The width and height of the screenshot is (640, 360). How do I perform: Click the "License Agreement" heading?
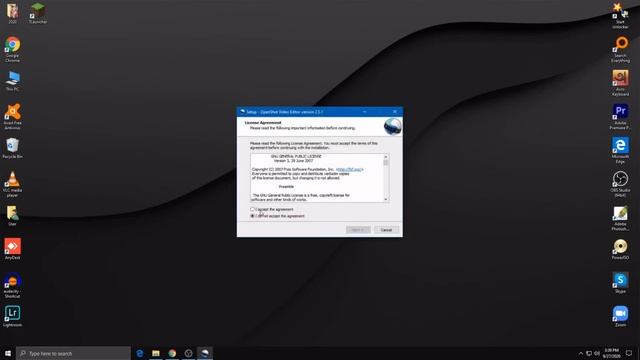click(x=263, y=122)
